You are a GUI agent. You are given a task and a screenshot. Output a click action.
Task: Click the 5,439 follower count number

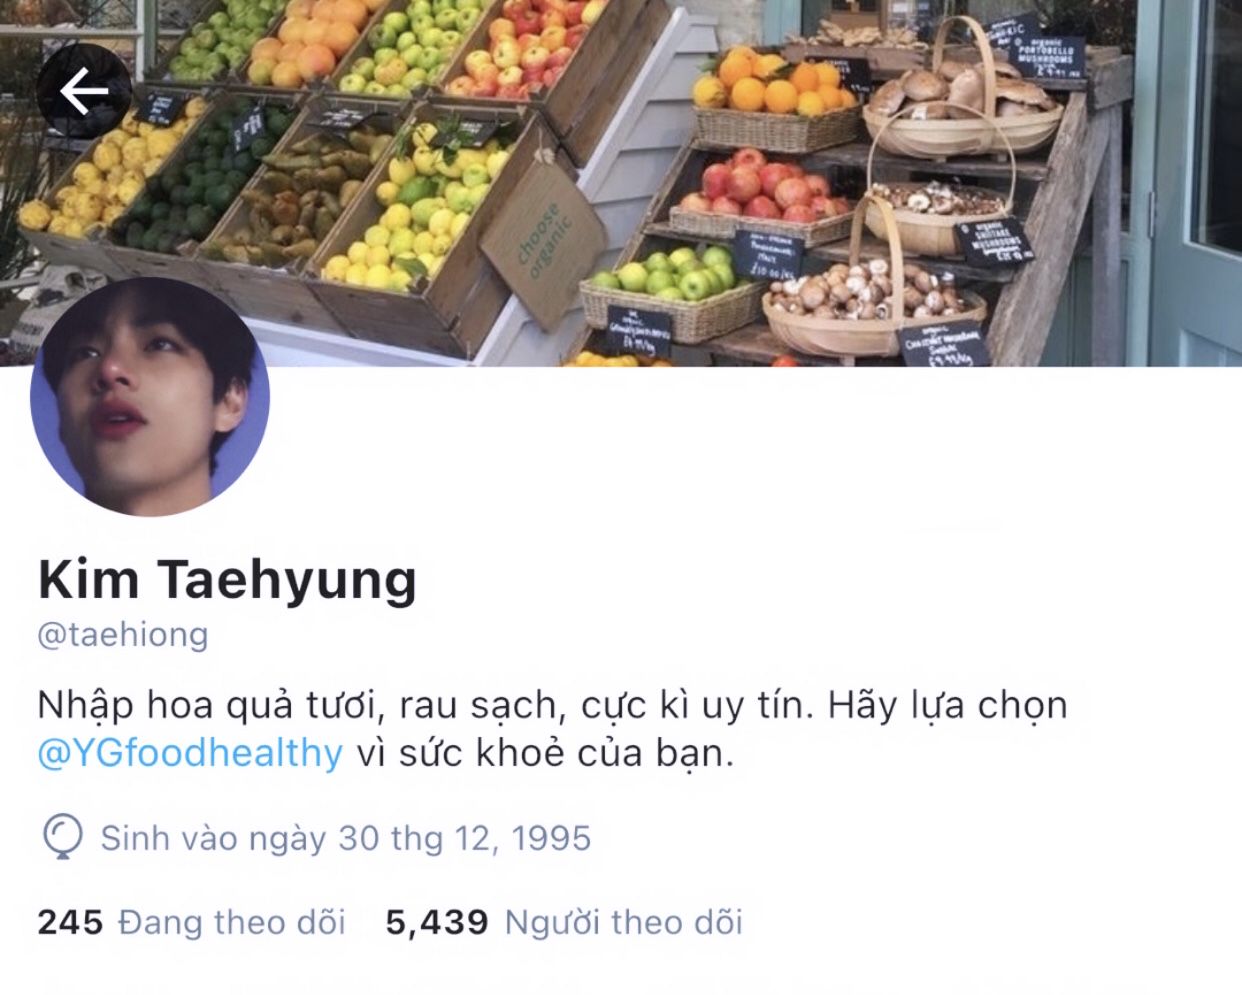pyautogui.click(x=437, y=923)
